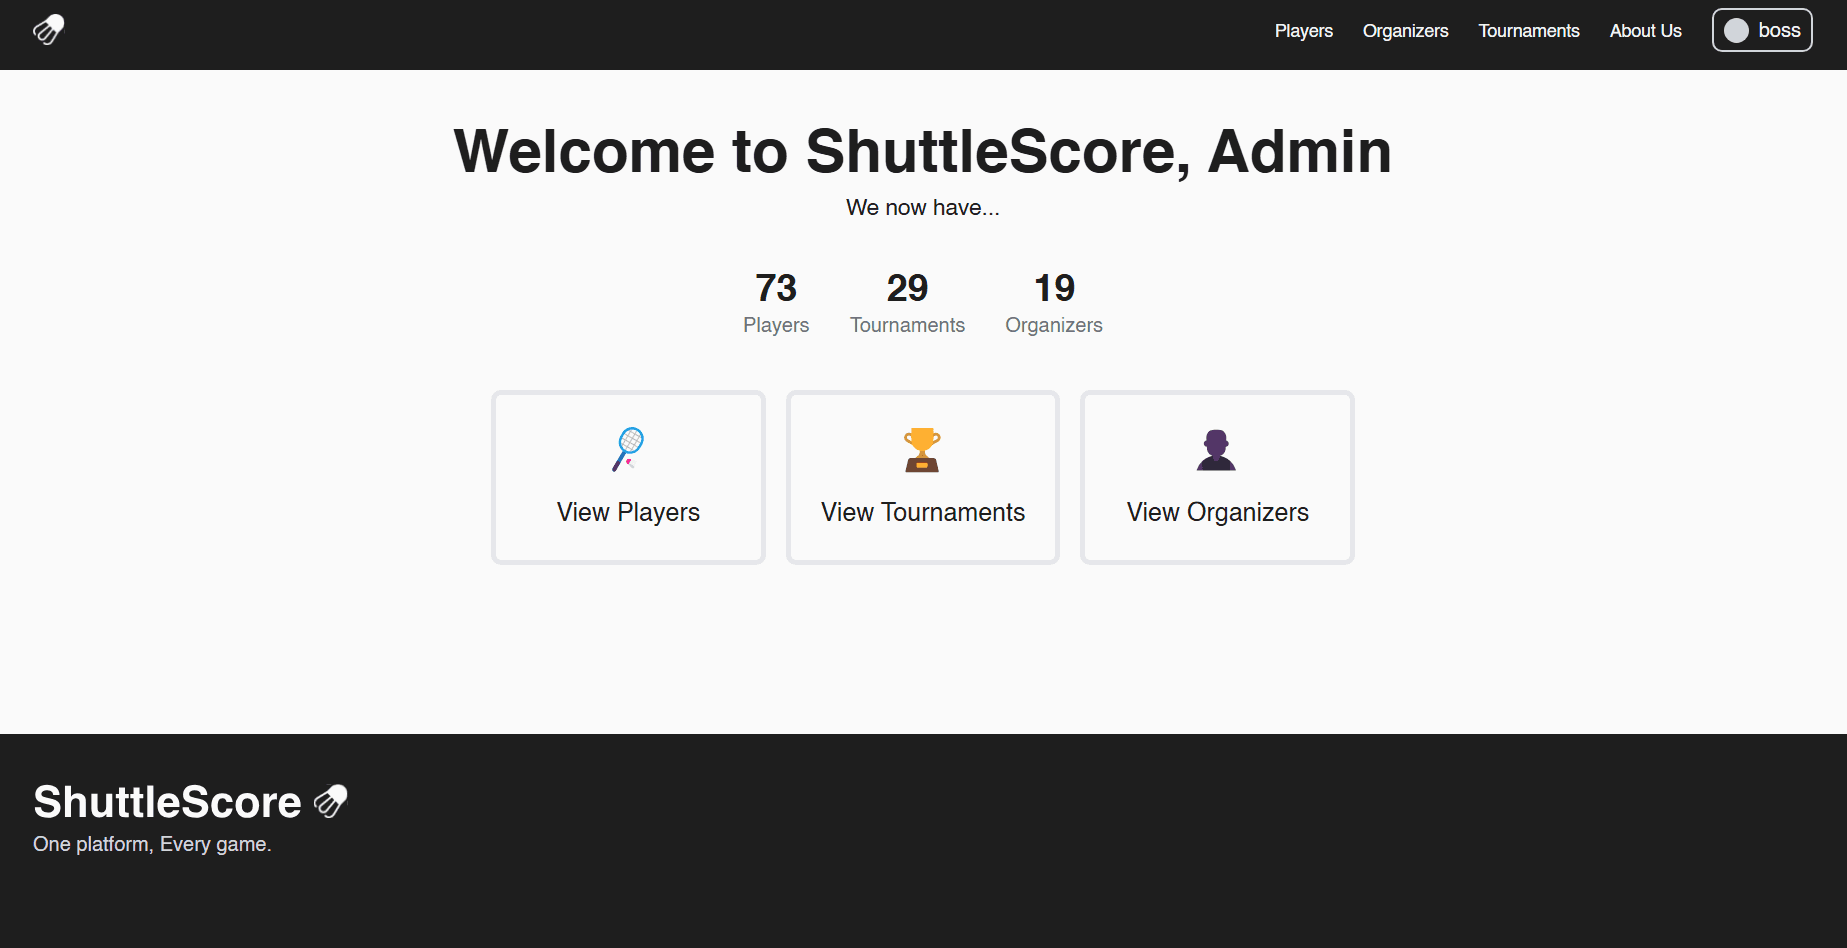Click the View Tournaments card
This screenshot has width=1847, height=948.
pos(921,477)
